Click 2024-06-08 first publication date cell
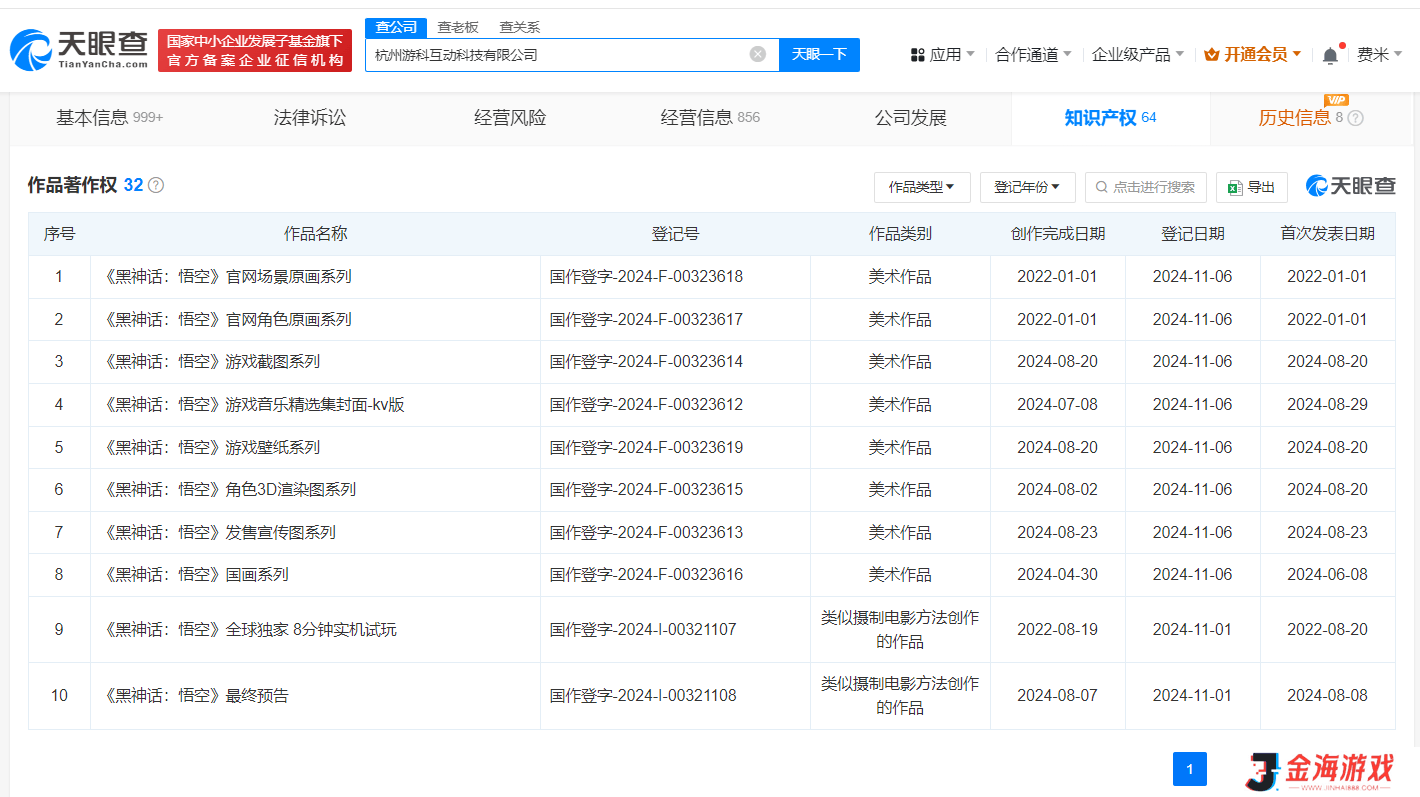The width and height of the screenshot is (1420, 797). pos(1327,575)
